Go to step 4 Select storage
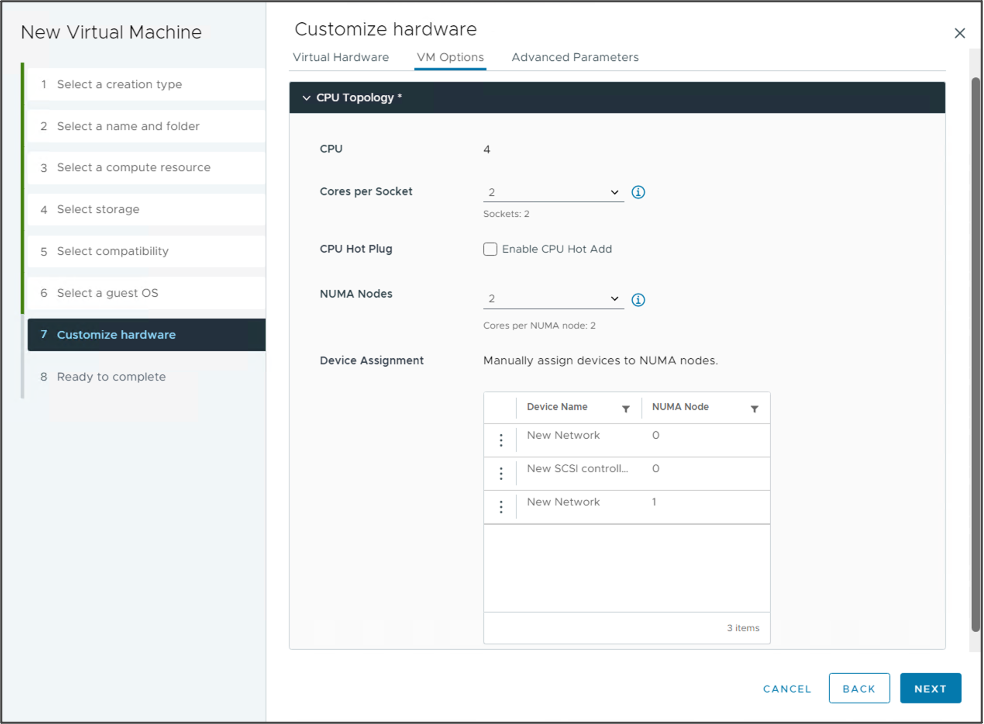 (x=98, y=209)
